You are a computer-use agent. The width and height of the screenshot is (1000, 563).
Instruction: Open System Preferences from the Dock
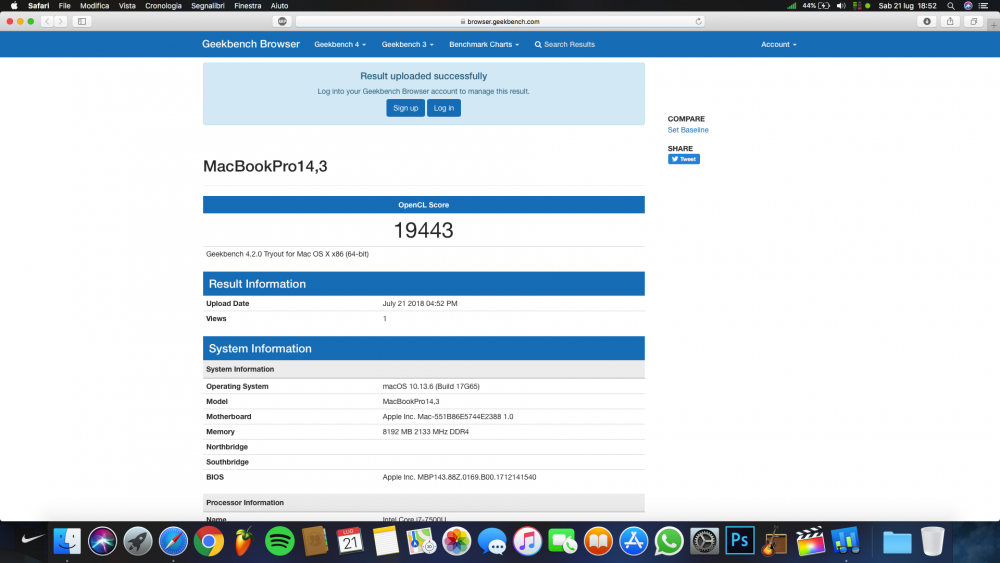(704, 541)
